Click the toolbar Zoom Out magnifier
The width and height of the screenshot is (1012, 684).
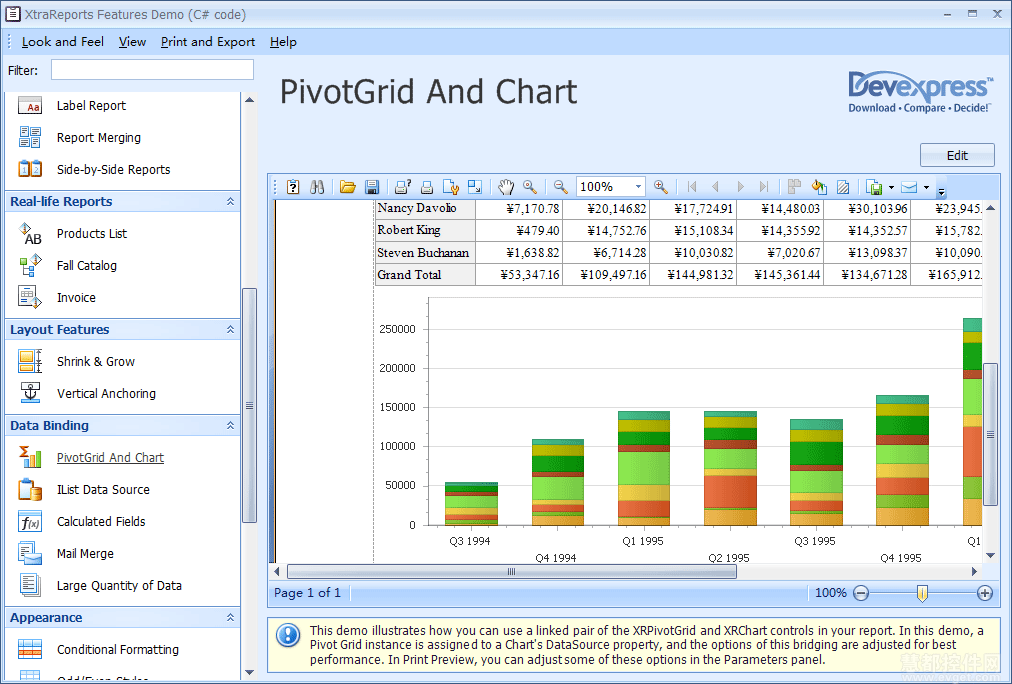(561, 187)
